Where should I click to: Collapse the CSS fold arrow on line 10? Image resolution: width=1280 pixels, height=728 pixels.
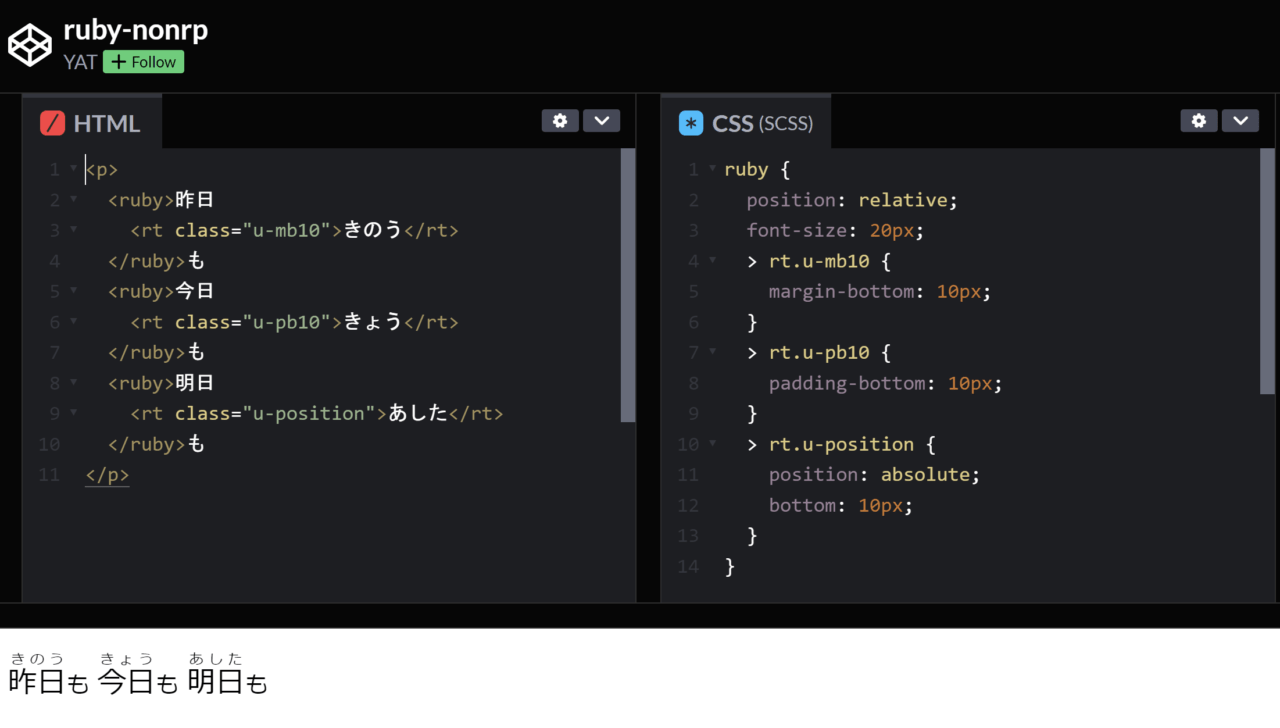click(x=712, y=444)
